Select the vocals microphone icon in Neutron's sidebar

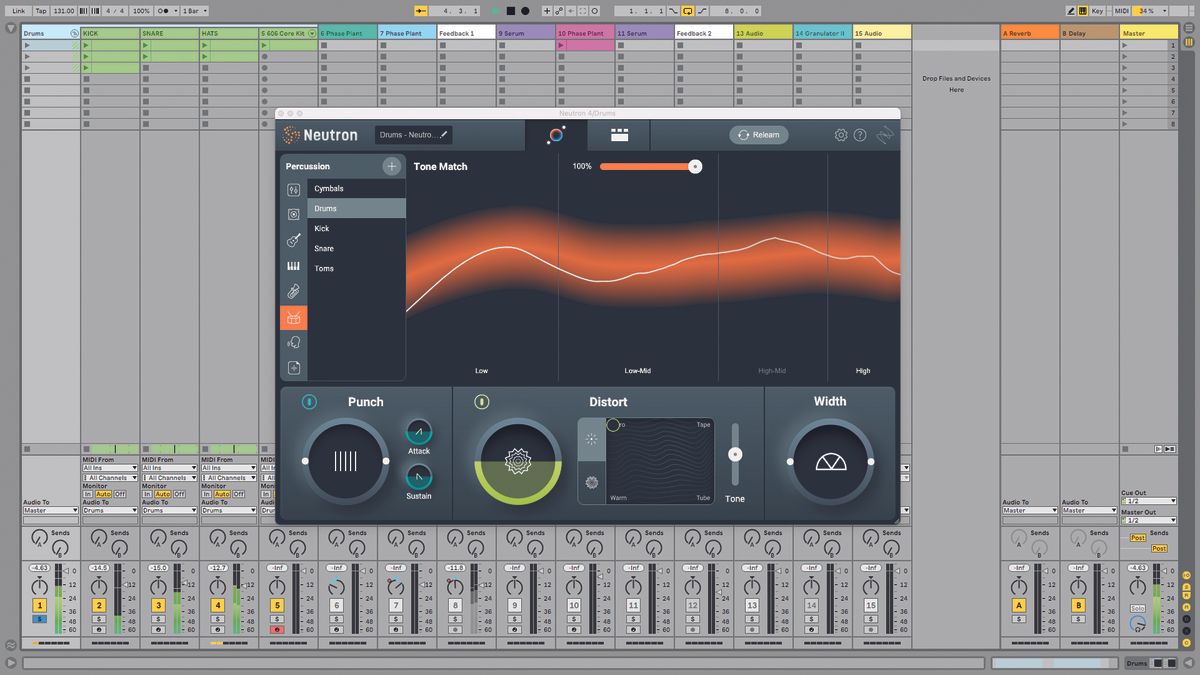[294, 342]
